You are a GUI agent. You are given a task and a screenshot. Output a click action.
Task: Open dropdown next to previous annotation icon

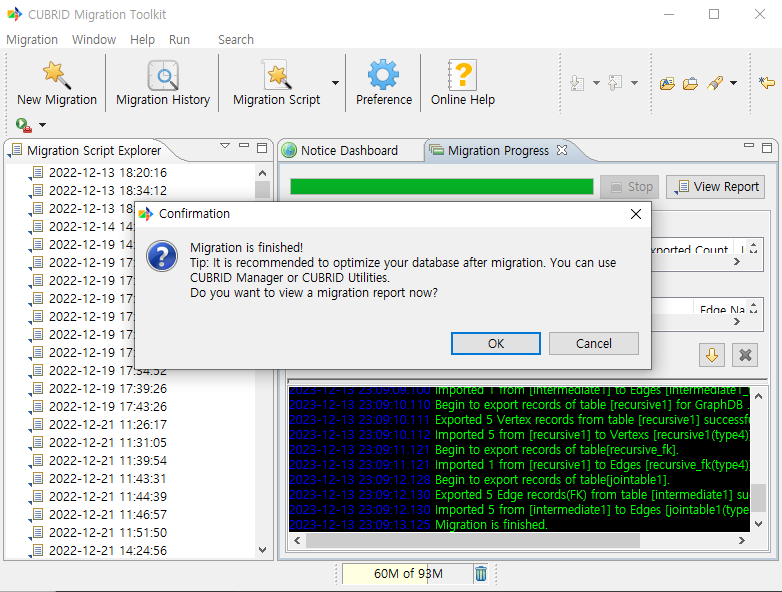[634, 83]
